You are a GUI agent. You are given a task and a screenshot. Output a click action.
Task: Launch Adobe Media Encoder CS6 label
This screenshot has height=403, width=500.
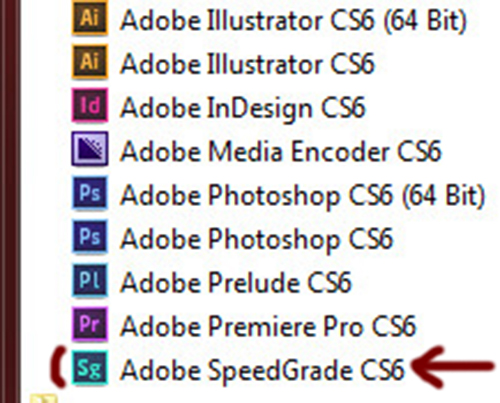tap(281, 151)
